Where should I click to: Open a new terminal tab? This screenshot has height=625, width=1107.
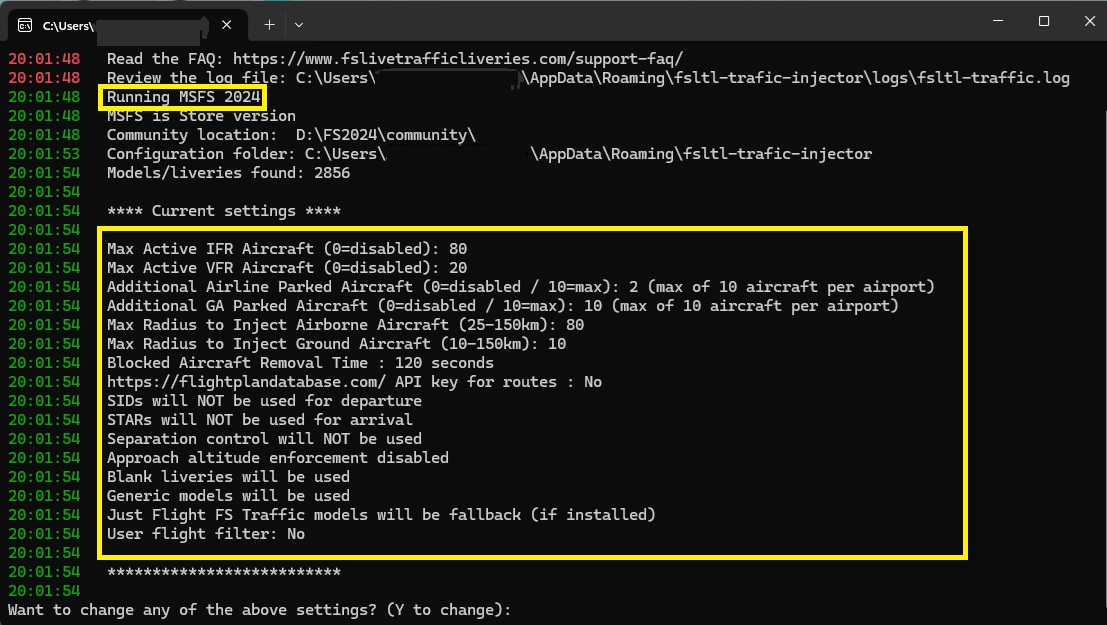tap(269, 25)
